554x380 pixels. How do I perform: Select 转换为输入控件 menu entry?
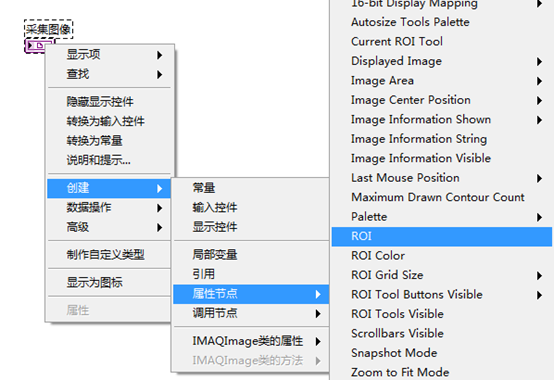point(110,121)
